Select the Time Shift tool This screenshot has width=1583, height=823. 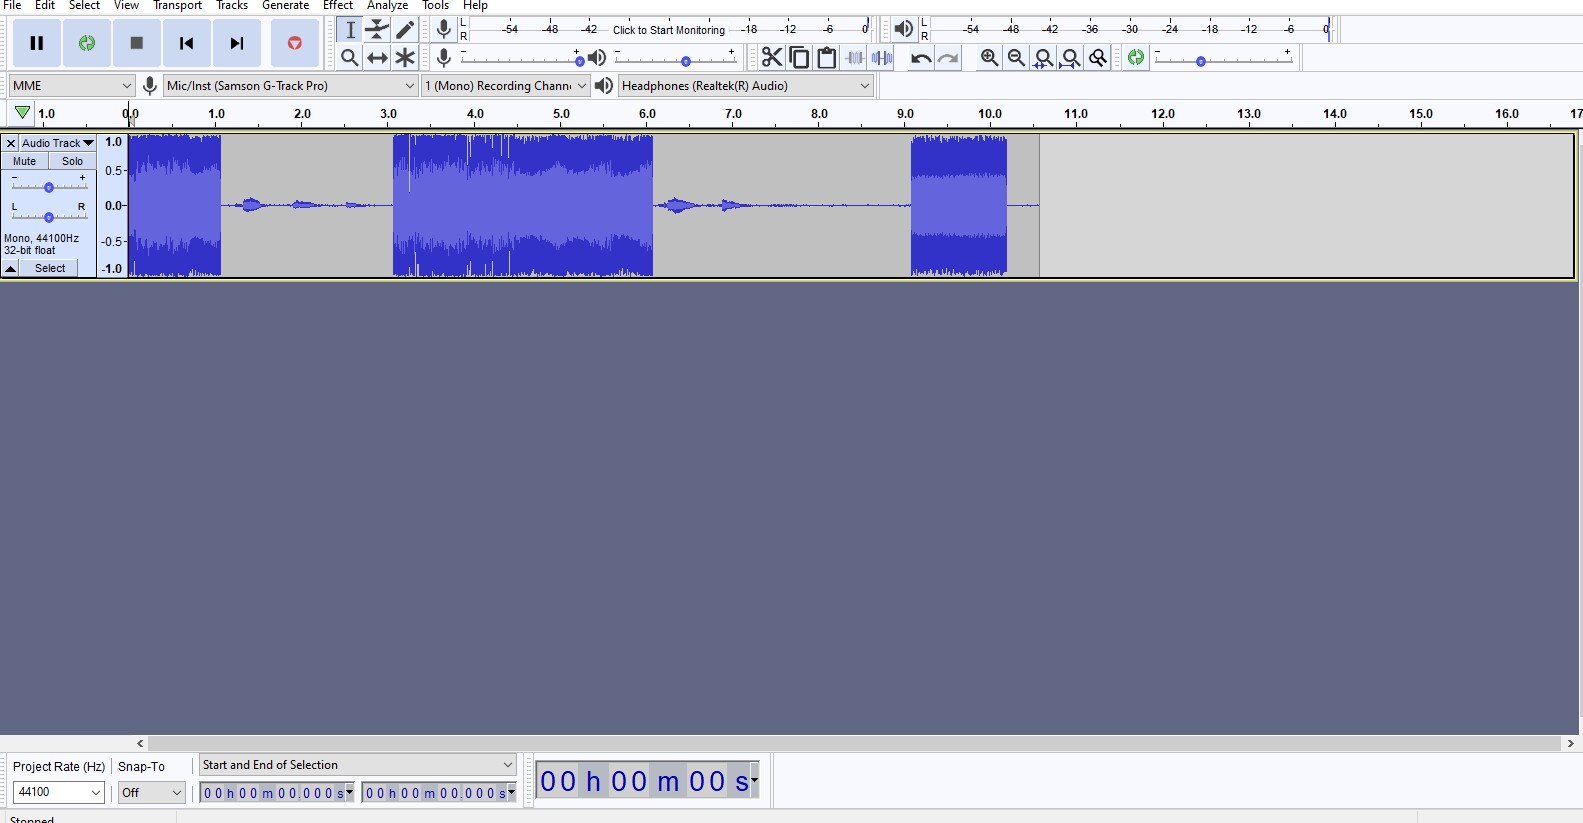(377, 58)
